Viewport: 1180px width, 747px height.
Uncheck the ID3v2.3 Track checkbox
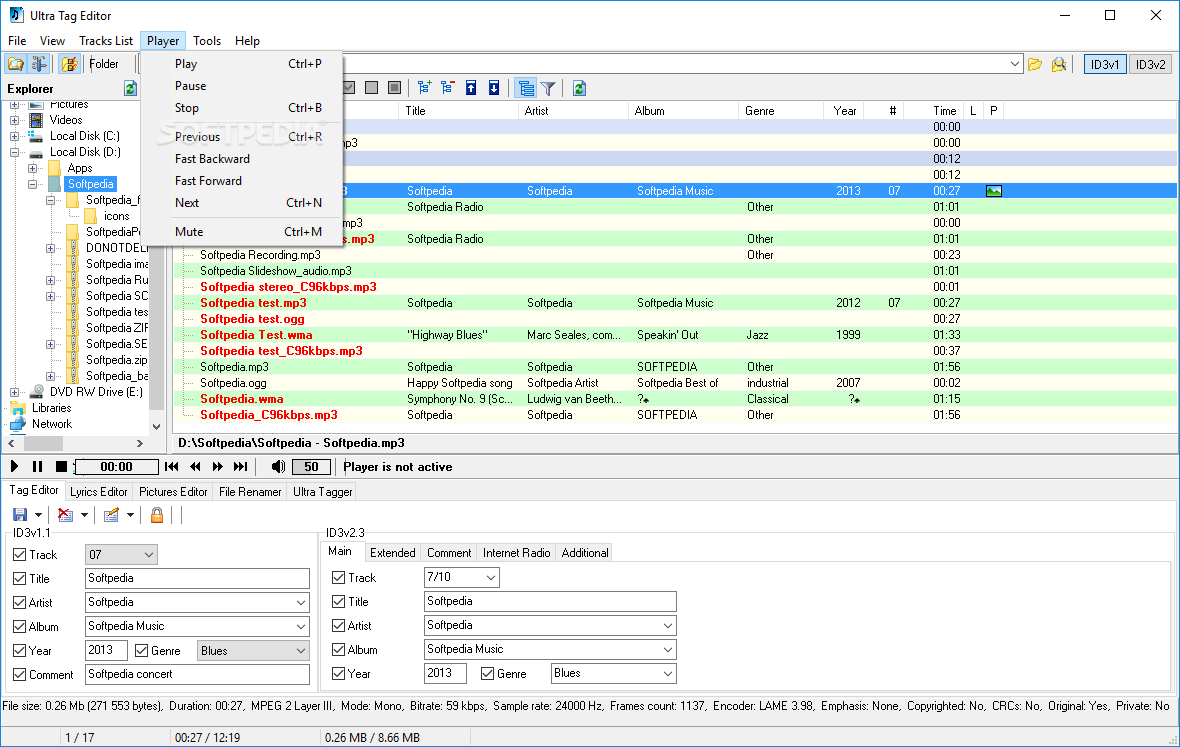coord(339,578)
